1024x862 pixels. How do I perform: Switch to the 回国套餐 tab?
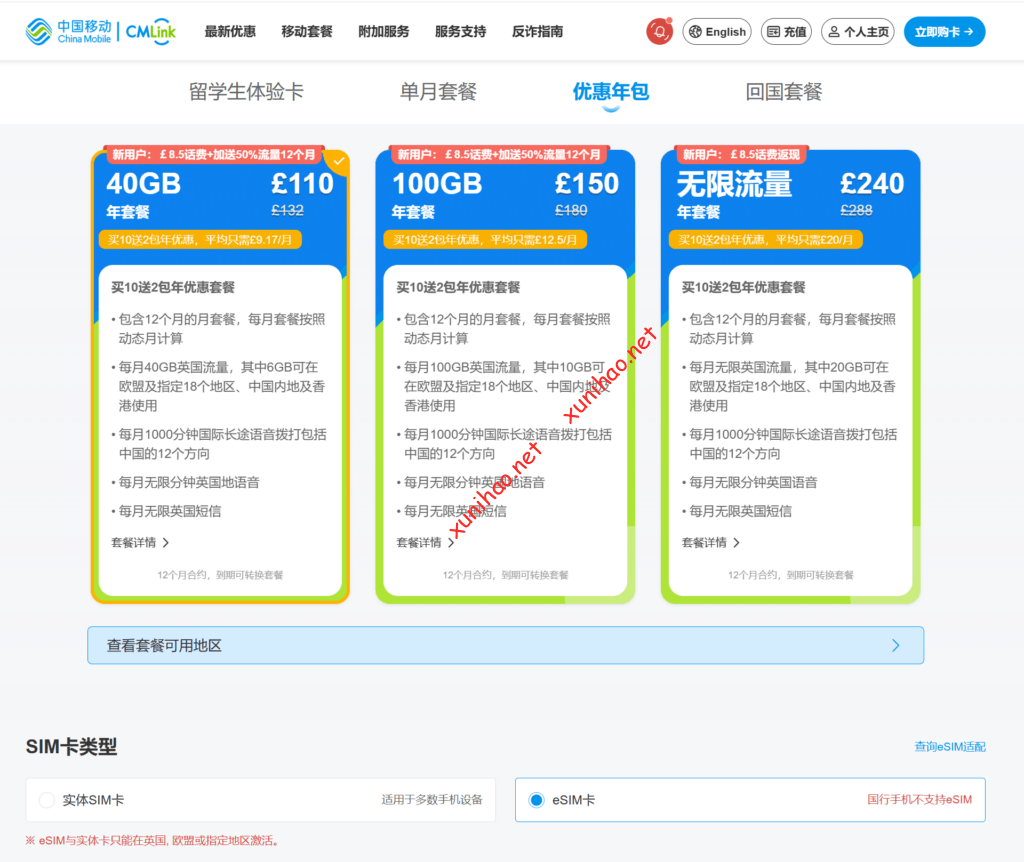click(x=783, y=92)
